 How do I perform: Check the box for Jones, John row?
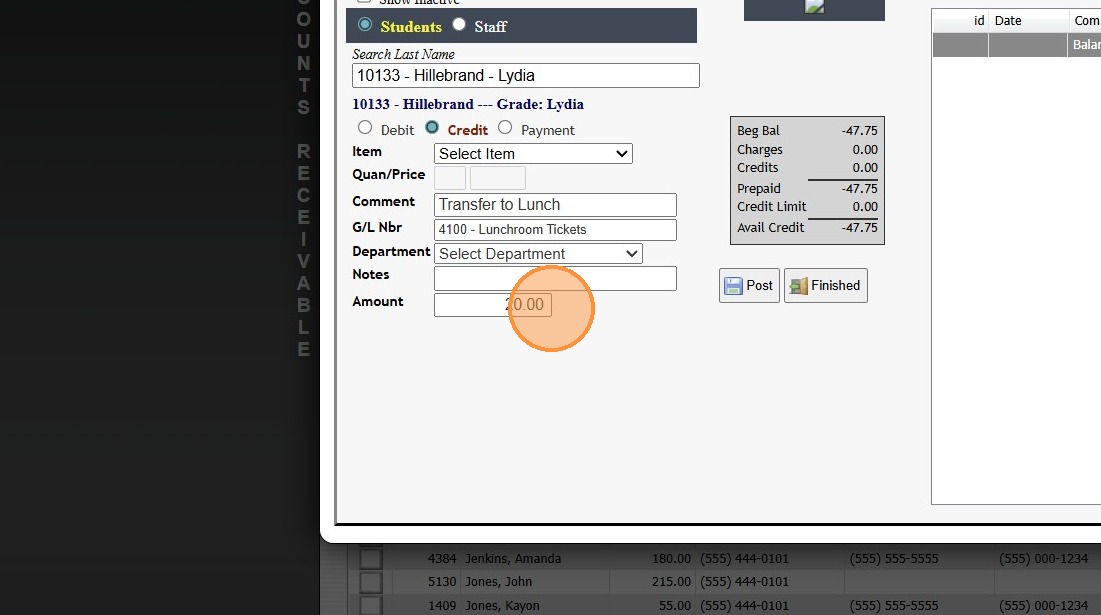(x=371, y=582)
